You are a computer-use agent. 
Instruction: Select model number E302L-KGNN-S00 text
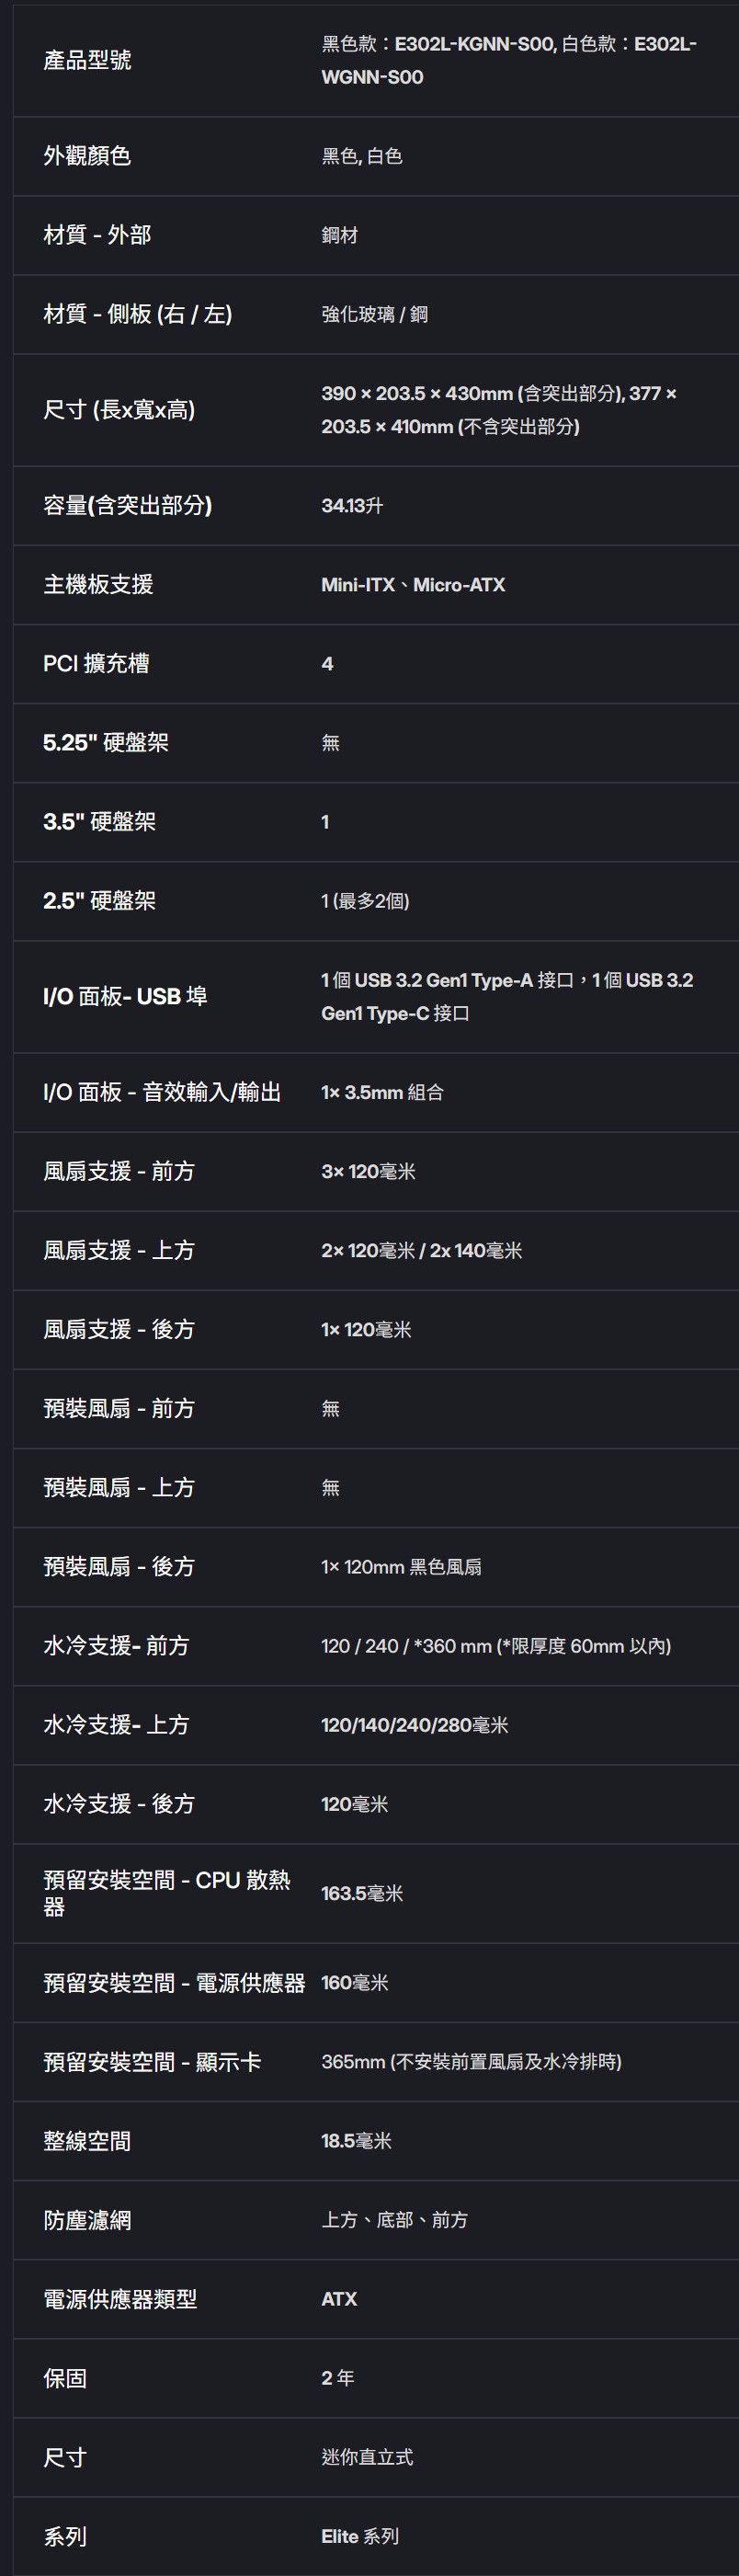point(474,45)
